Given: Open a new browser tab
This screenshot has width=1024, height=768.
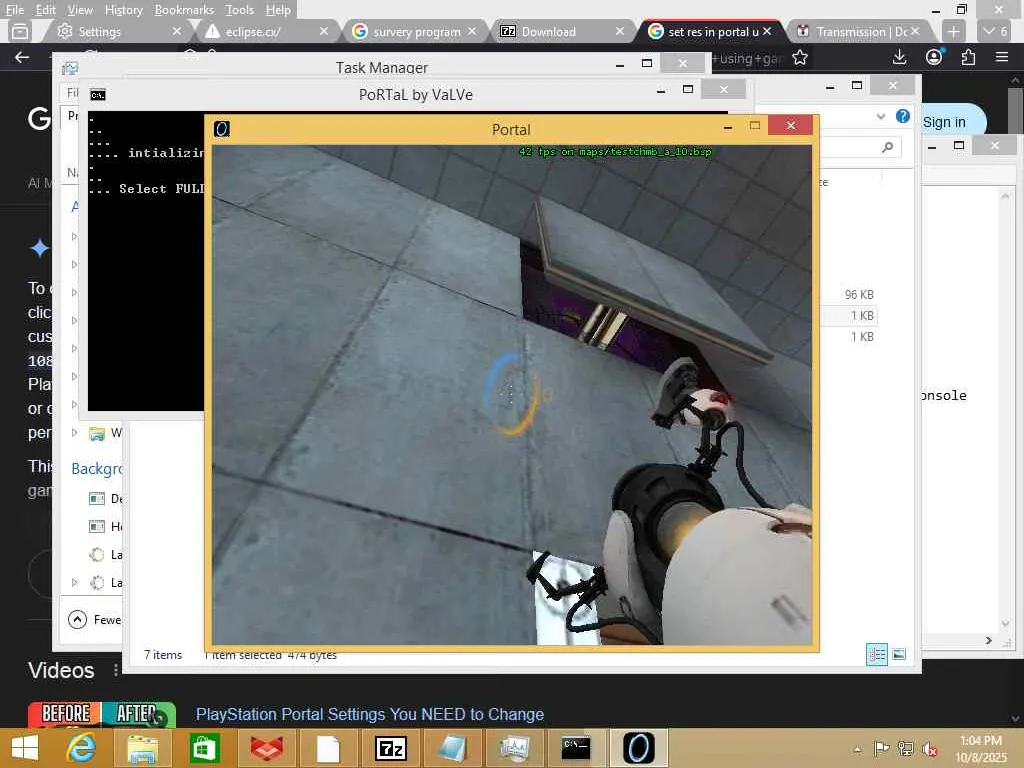Looking at the screenshot, I should coord(953,31).
